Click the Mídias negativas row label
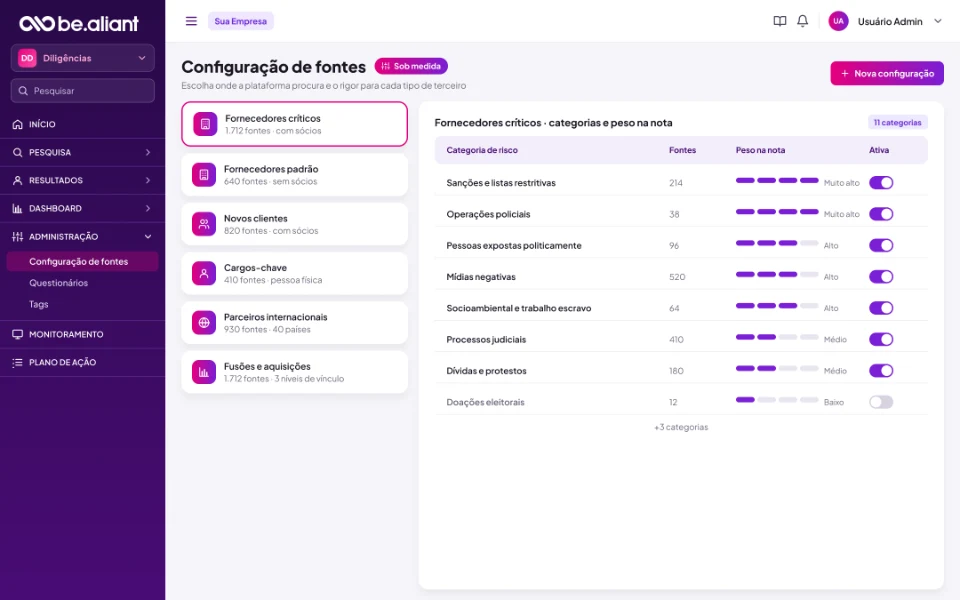The width and height of the screenshot is (960, 600). click(x=481, y=277)
